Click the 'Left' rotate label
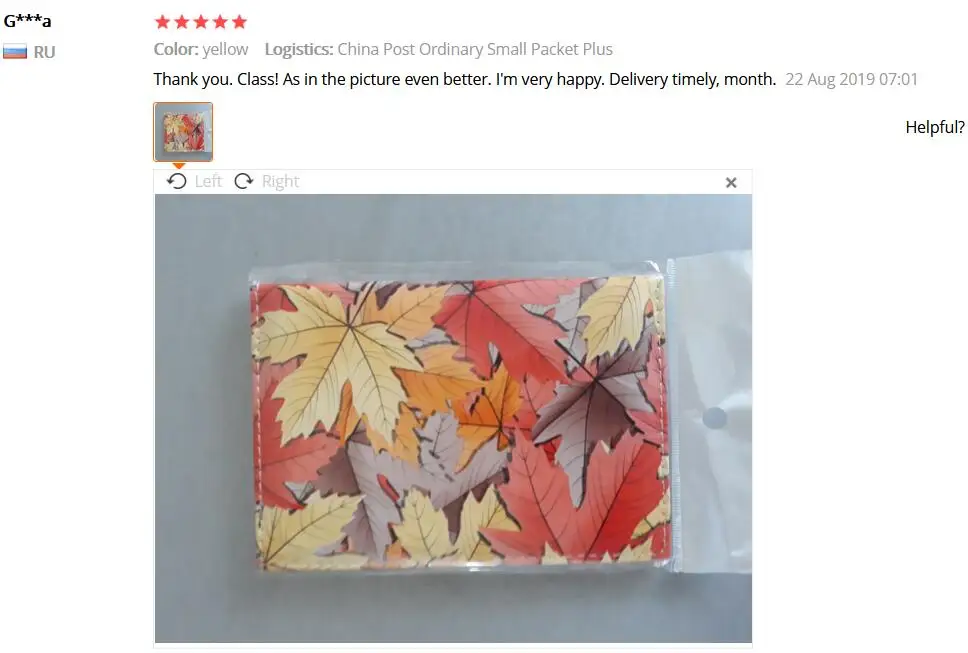Image resolution: width=968 pixels, height=653 pixels. point(208,181)
